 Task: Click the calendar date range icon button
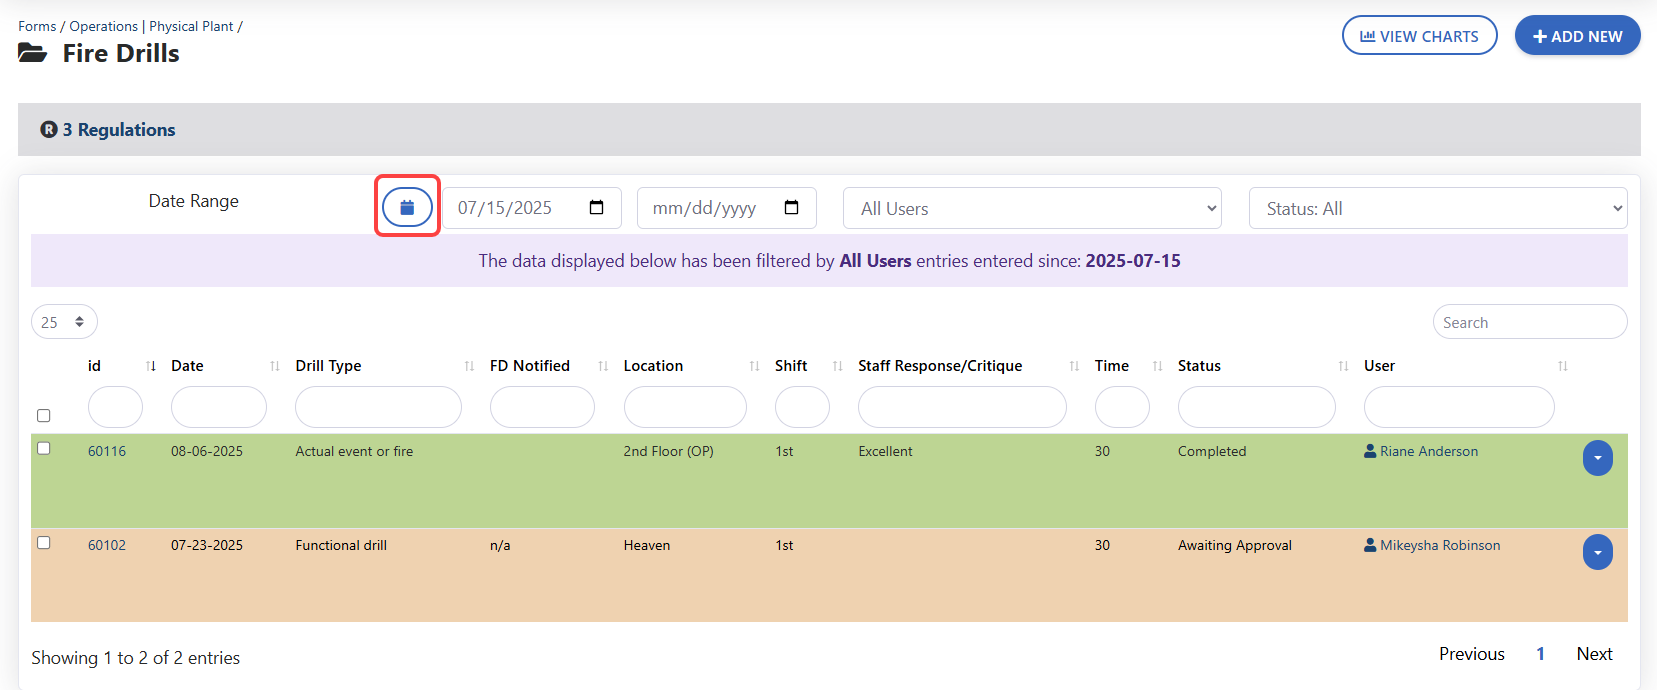pos(407,207)
